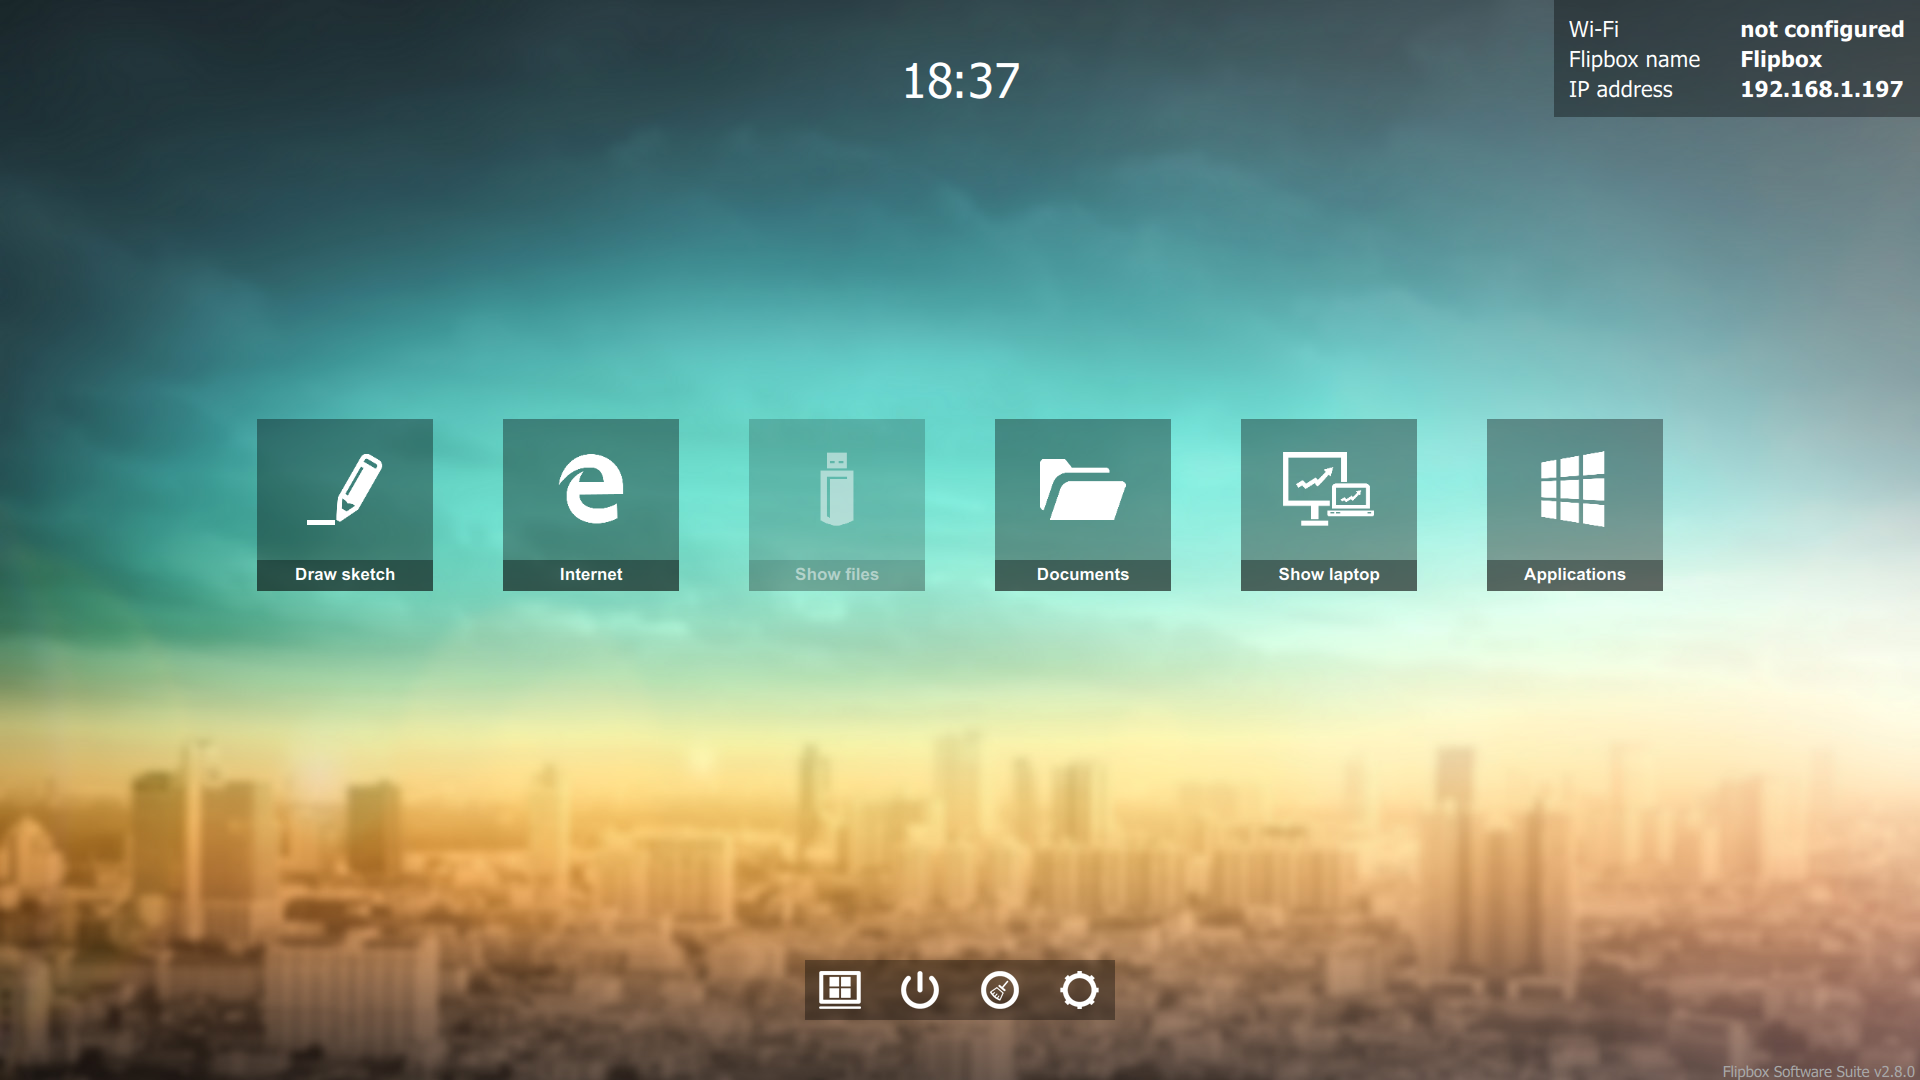1920x1080 pixels.
Task: Click the Windows desktop icon in bottom bar
Action: click(x=840, y=990)
